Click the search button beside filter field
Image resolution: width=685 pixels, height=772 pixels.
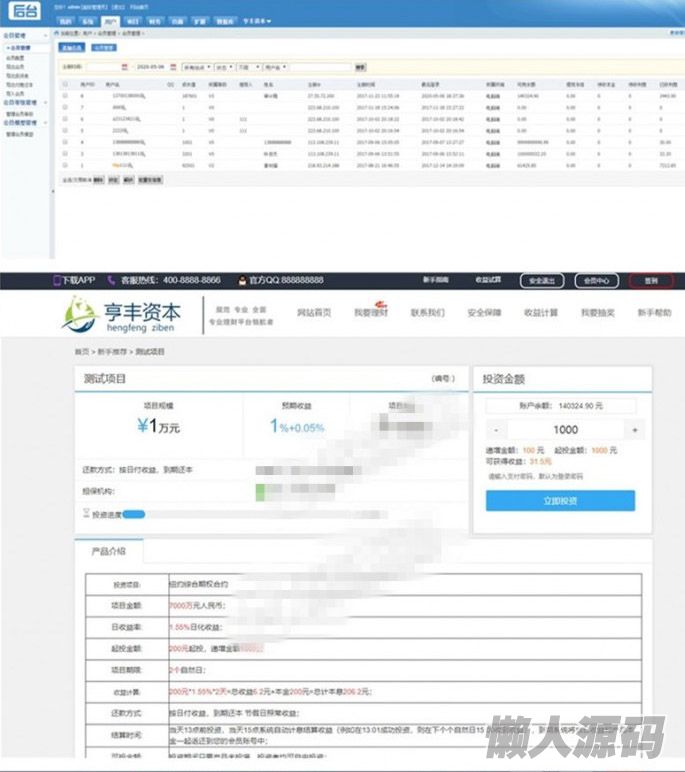[x=360, y=67]
